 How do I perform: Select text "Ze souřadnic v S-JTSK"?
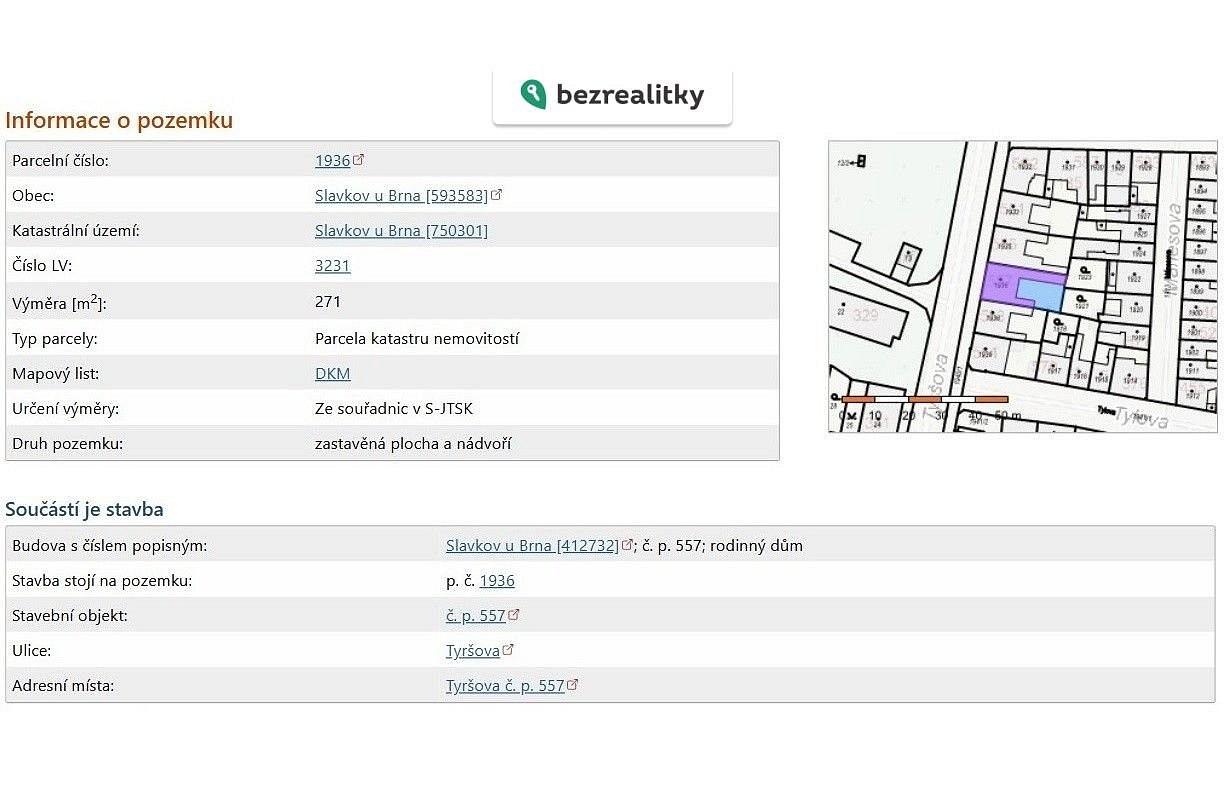click(394, 409)
